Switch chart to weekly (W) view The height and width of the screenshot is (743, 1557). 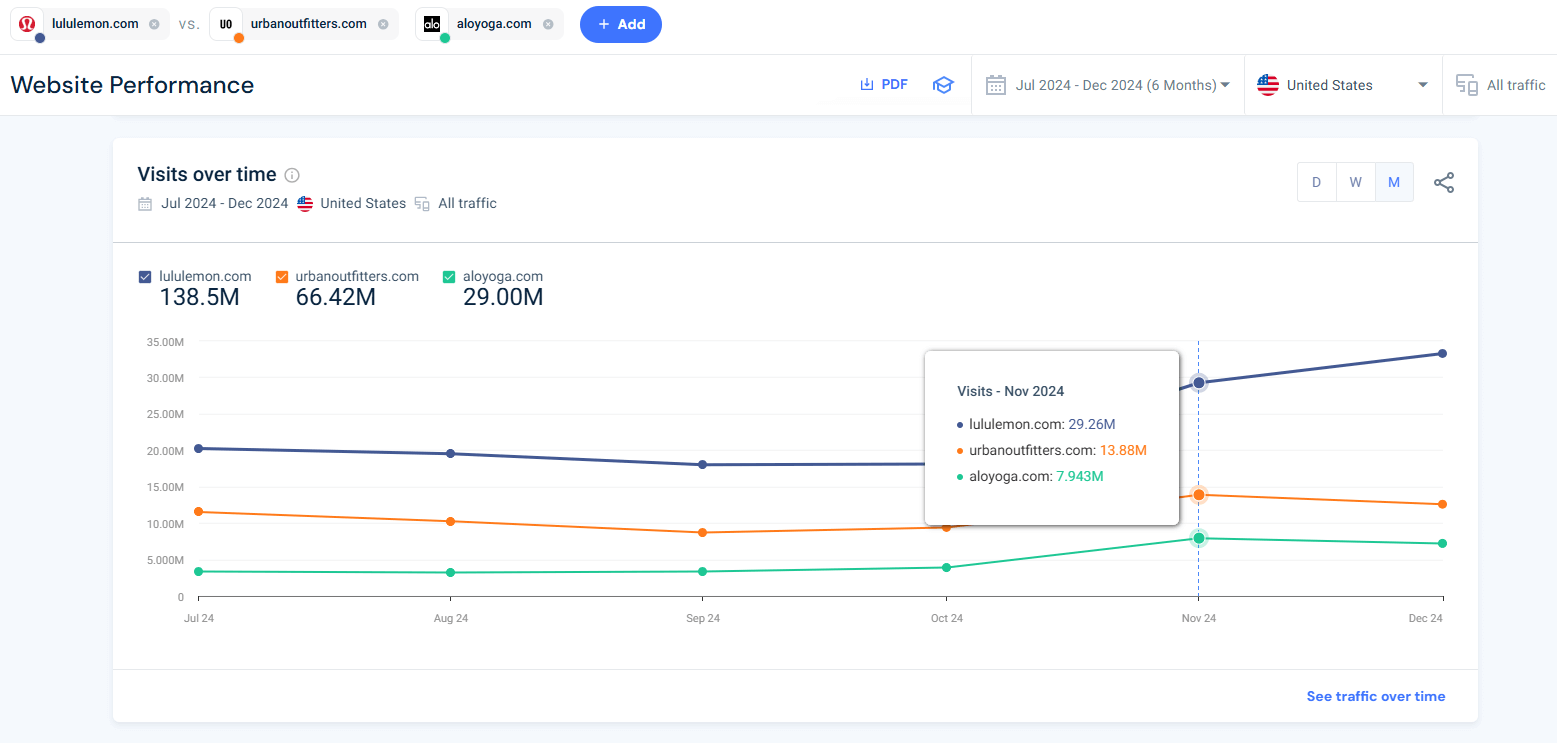(x=1355, y=182)
